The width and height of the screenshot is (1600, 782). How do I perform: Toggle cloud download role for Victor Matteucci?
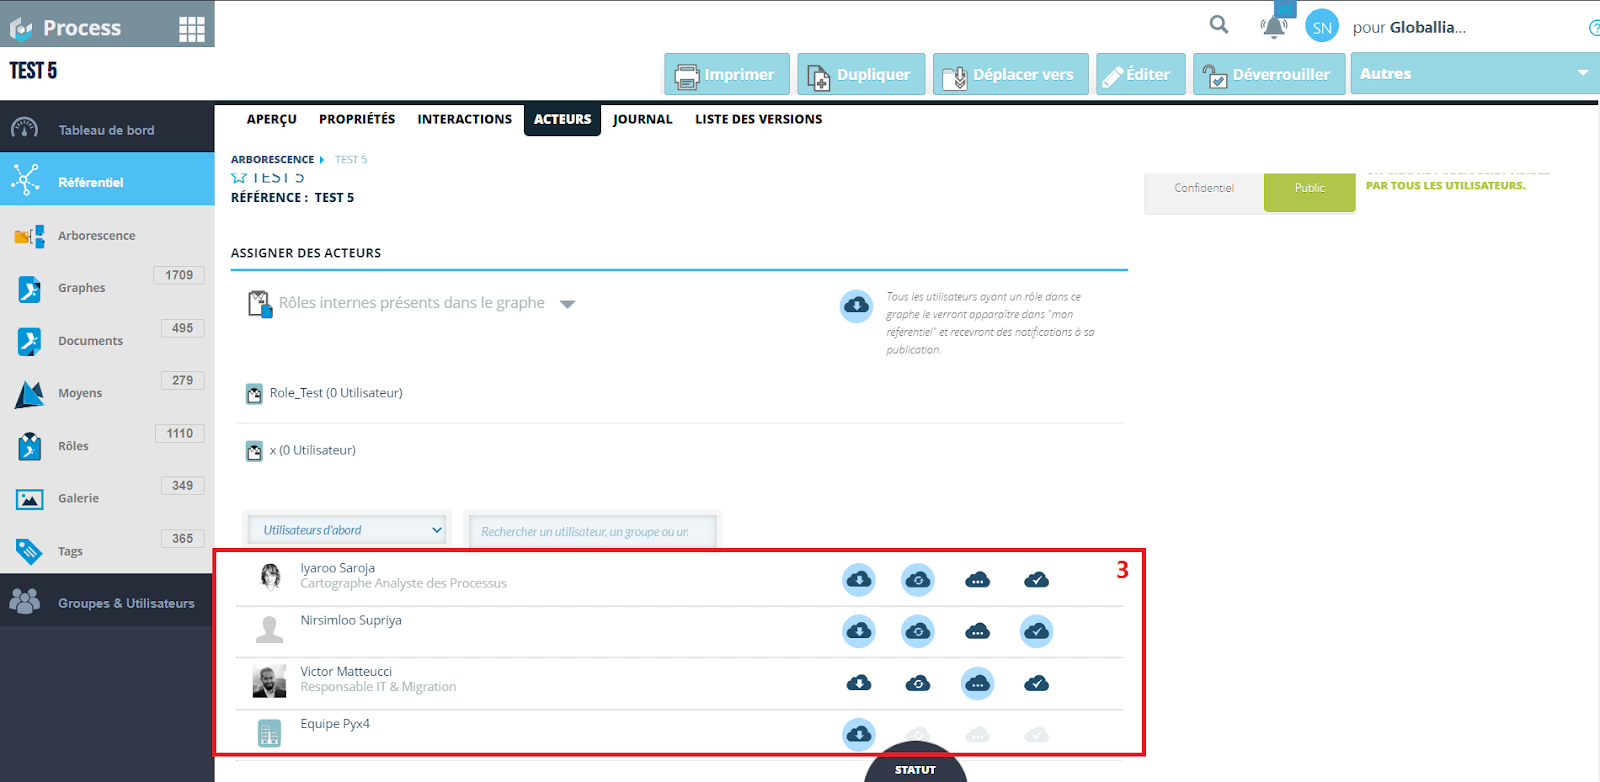(859, 683)
